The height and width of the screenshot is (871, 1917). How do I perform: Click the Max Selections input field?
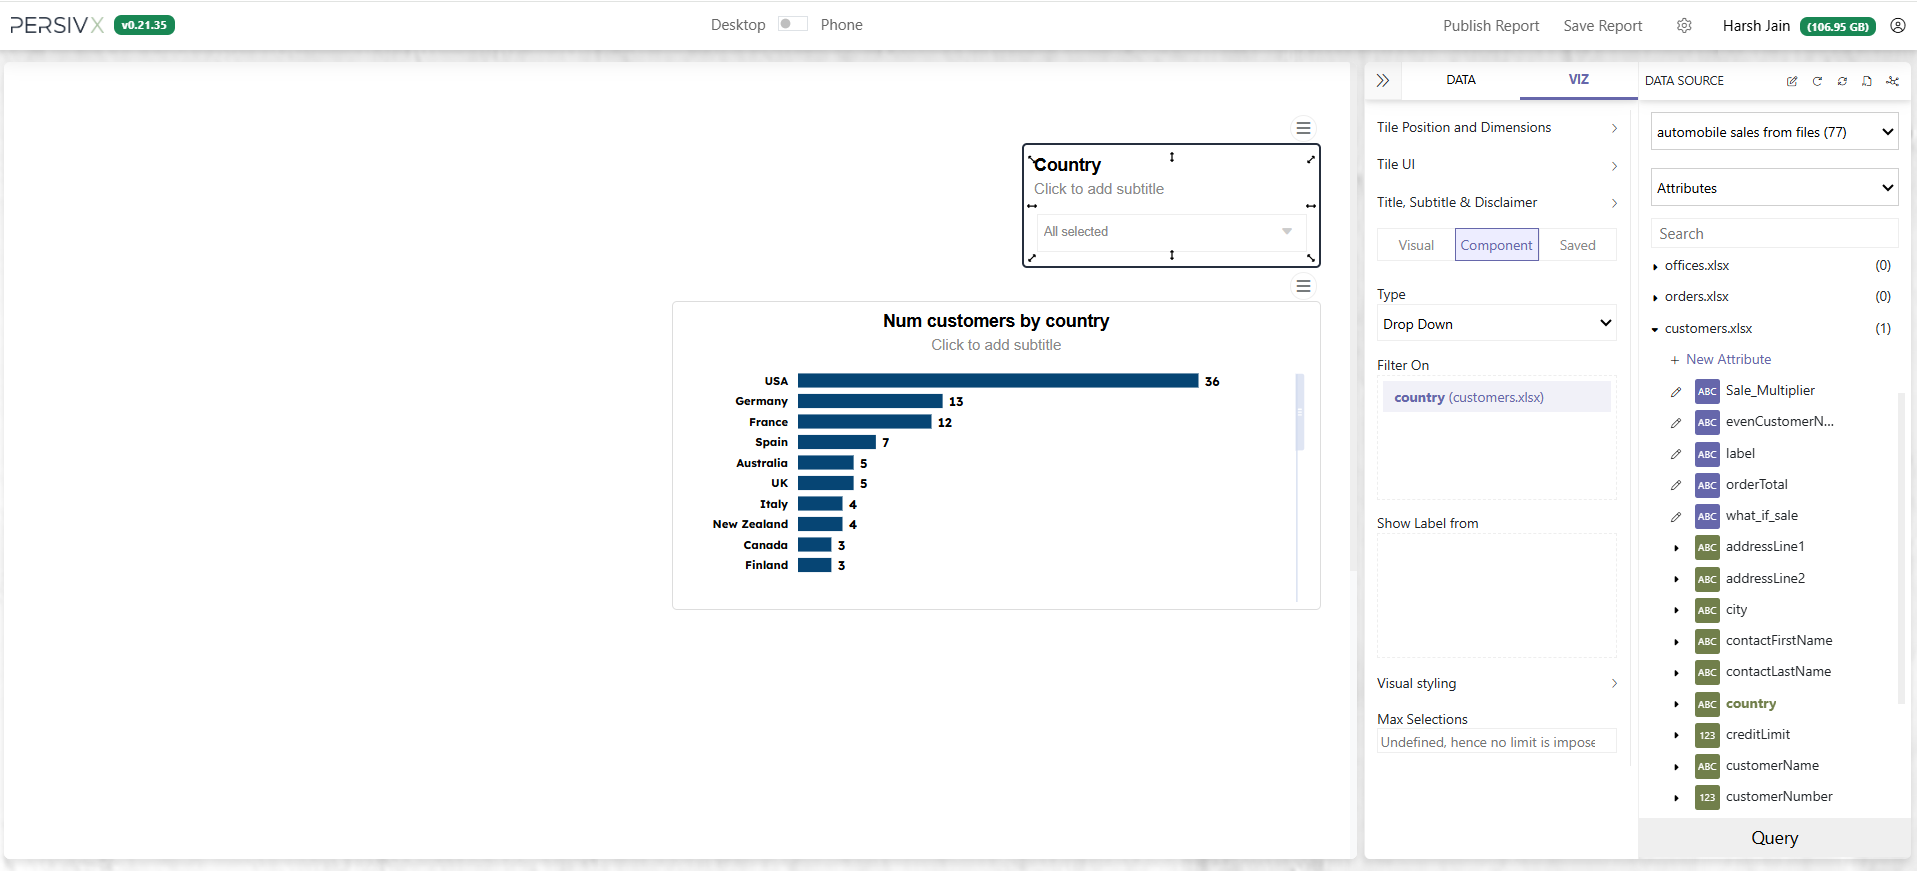point(1496,742)
